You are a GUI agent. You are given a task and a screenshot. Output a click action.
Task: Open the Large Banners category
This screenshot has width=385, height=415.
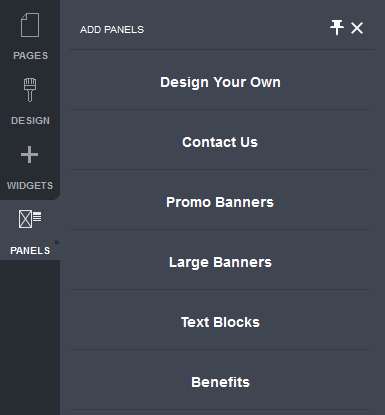220,262
